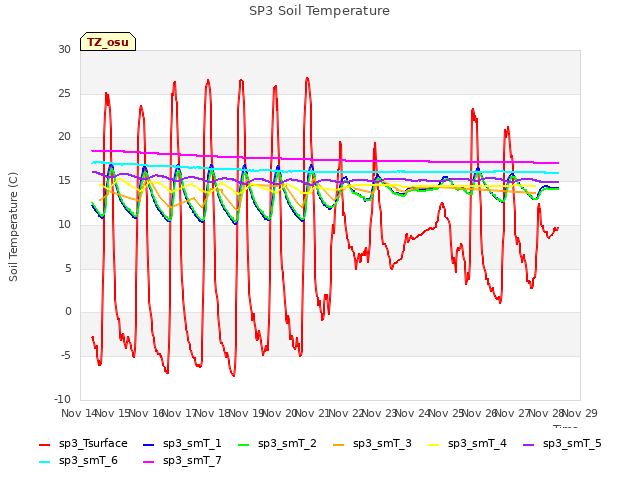Viewport: 640px width, 480px height.
Task: Toggle sp3_smT_2 legend entry
Action: click(x=277, y=444)
